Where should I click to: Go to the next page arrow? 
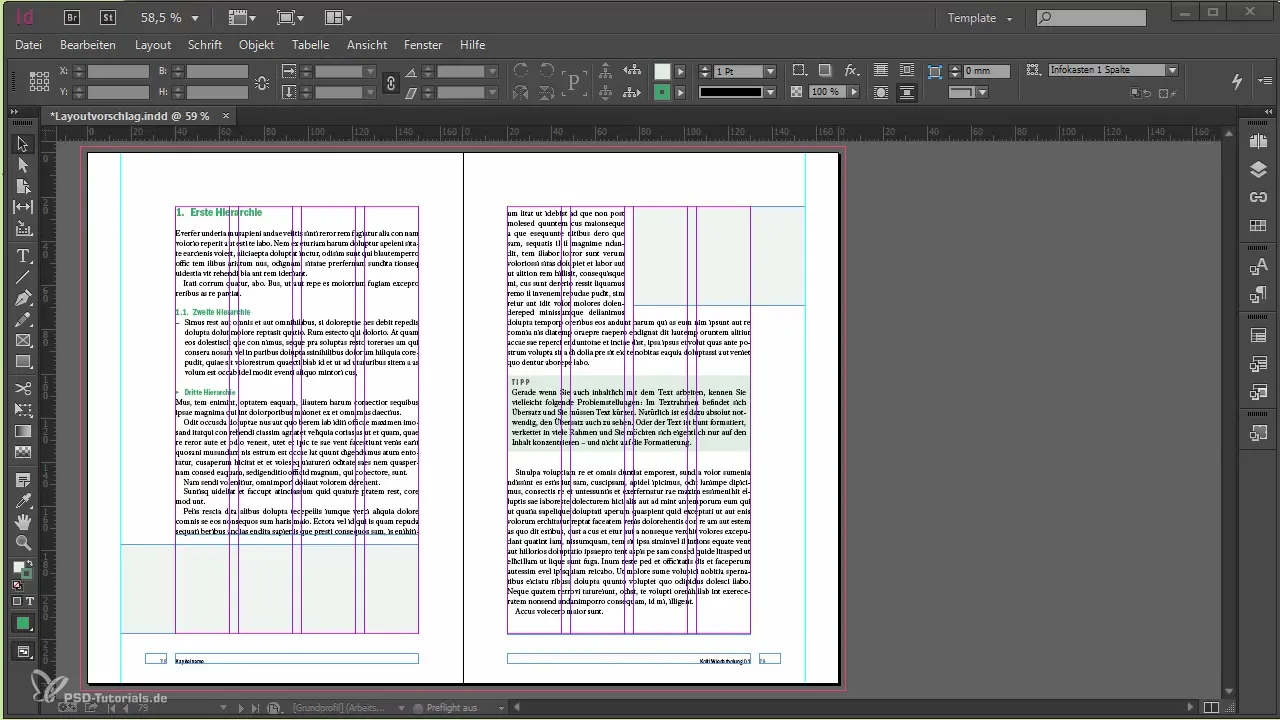click(x=242, y=708)
